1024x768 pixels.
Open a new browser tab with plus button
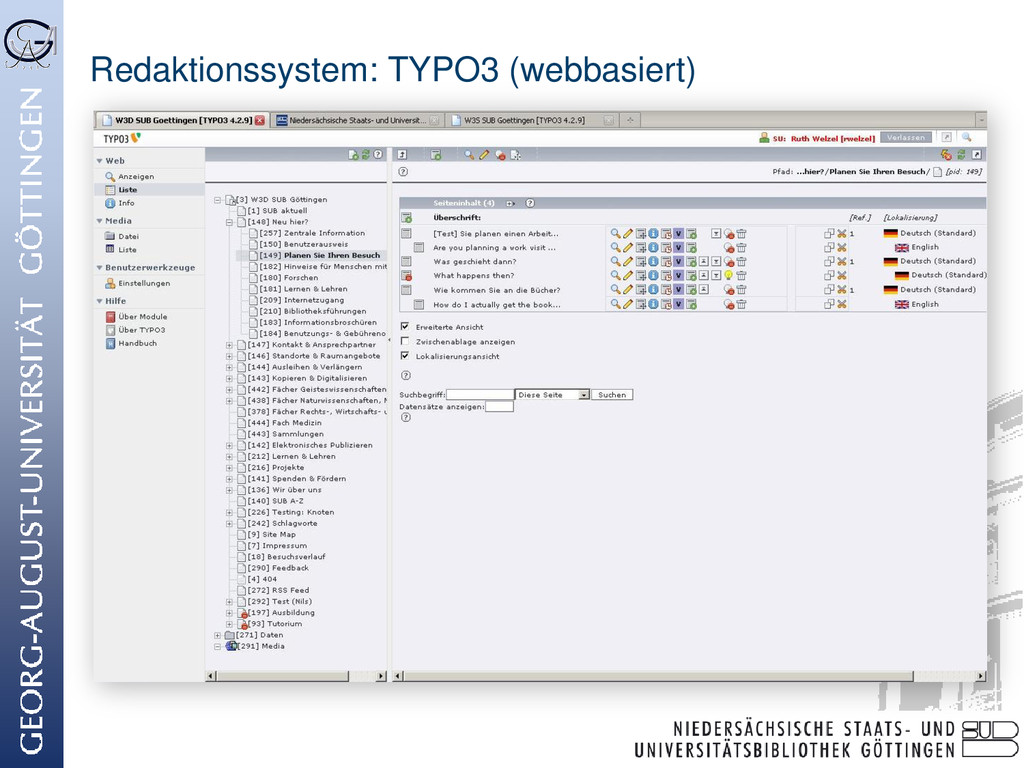coord(630,120)
